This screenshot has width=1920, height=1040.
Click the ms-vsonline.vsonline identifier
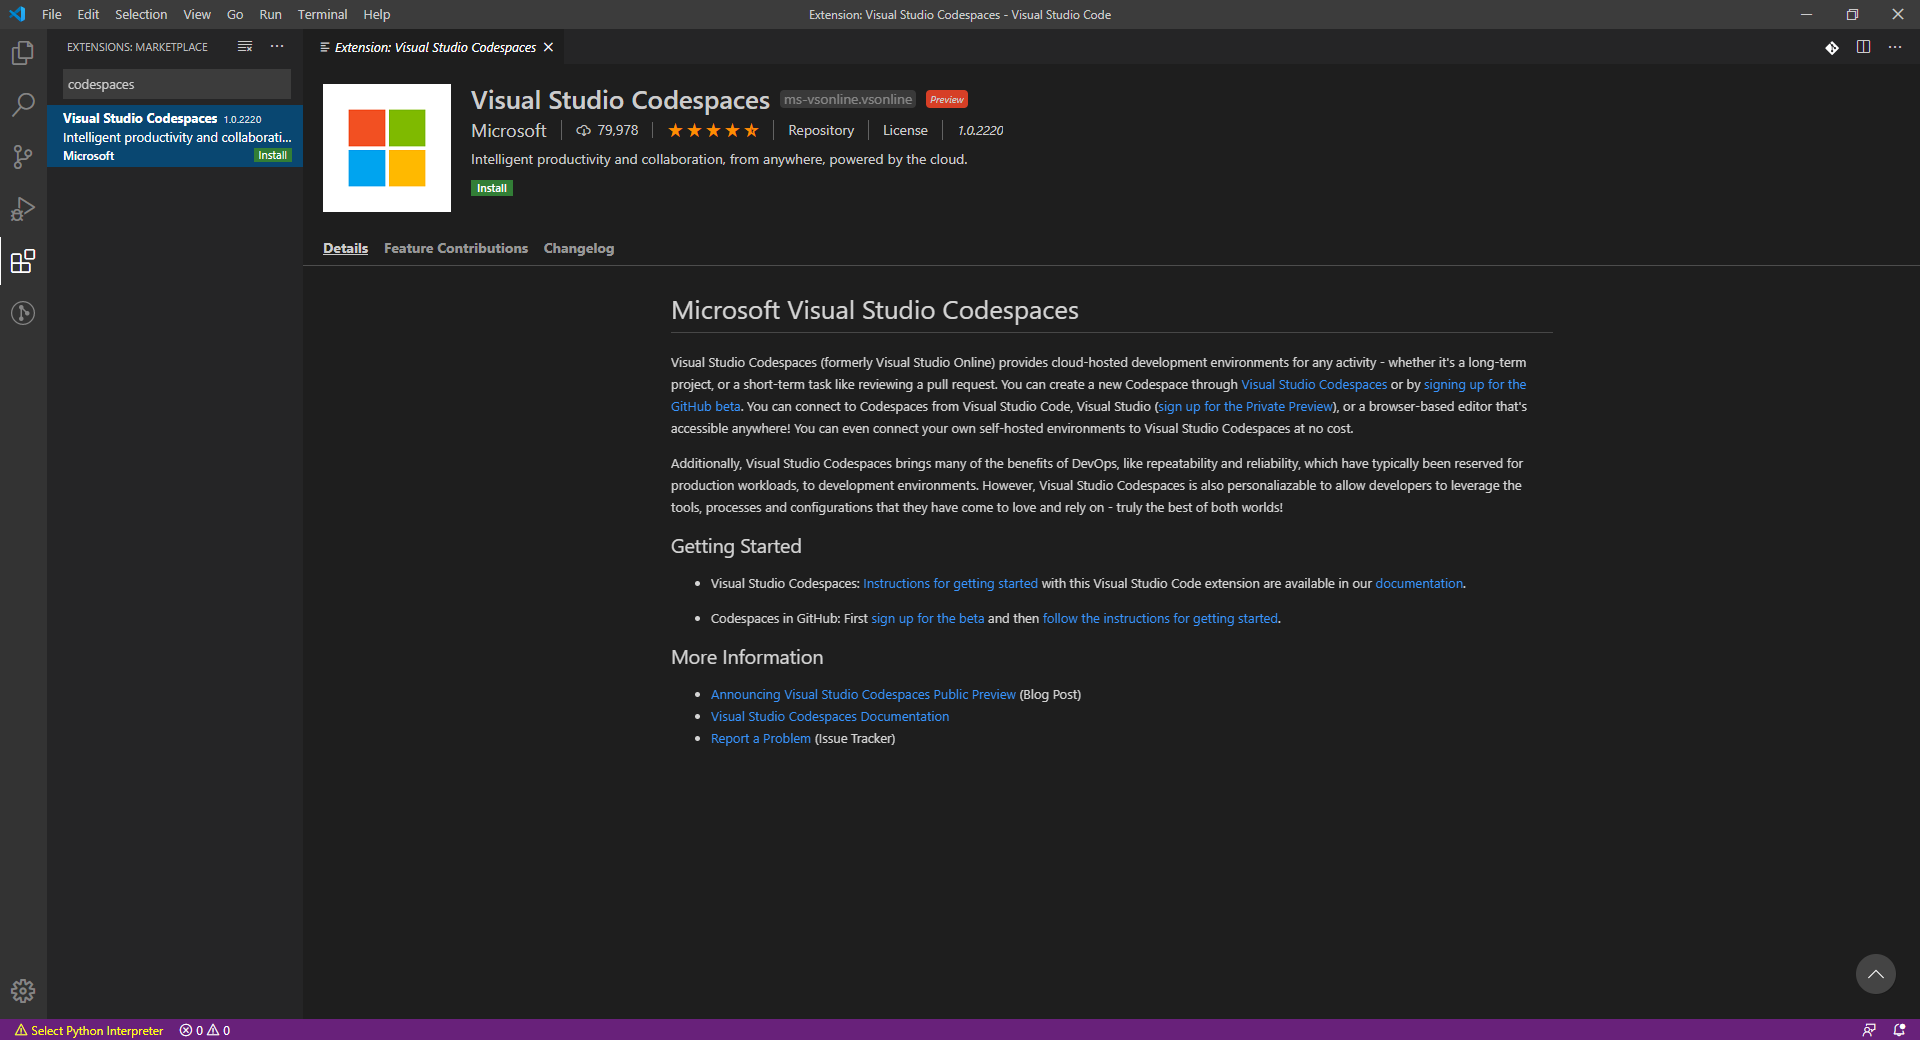click(848, 99)
